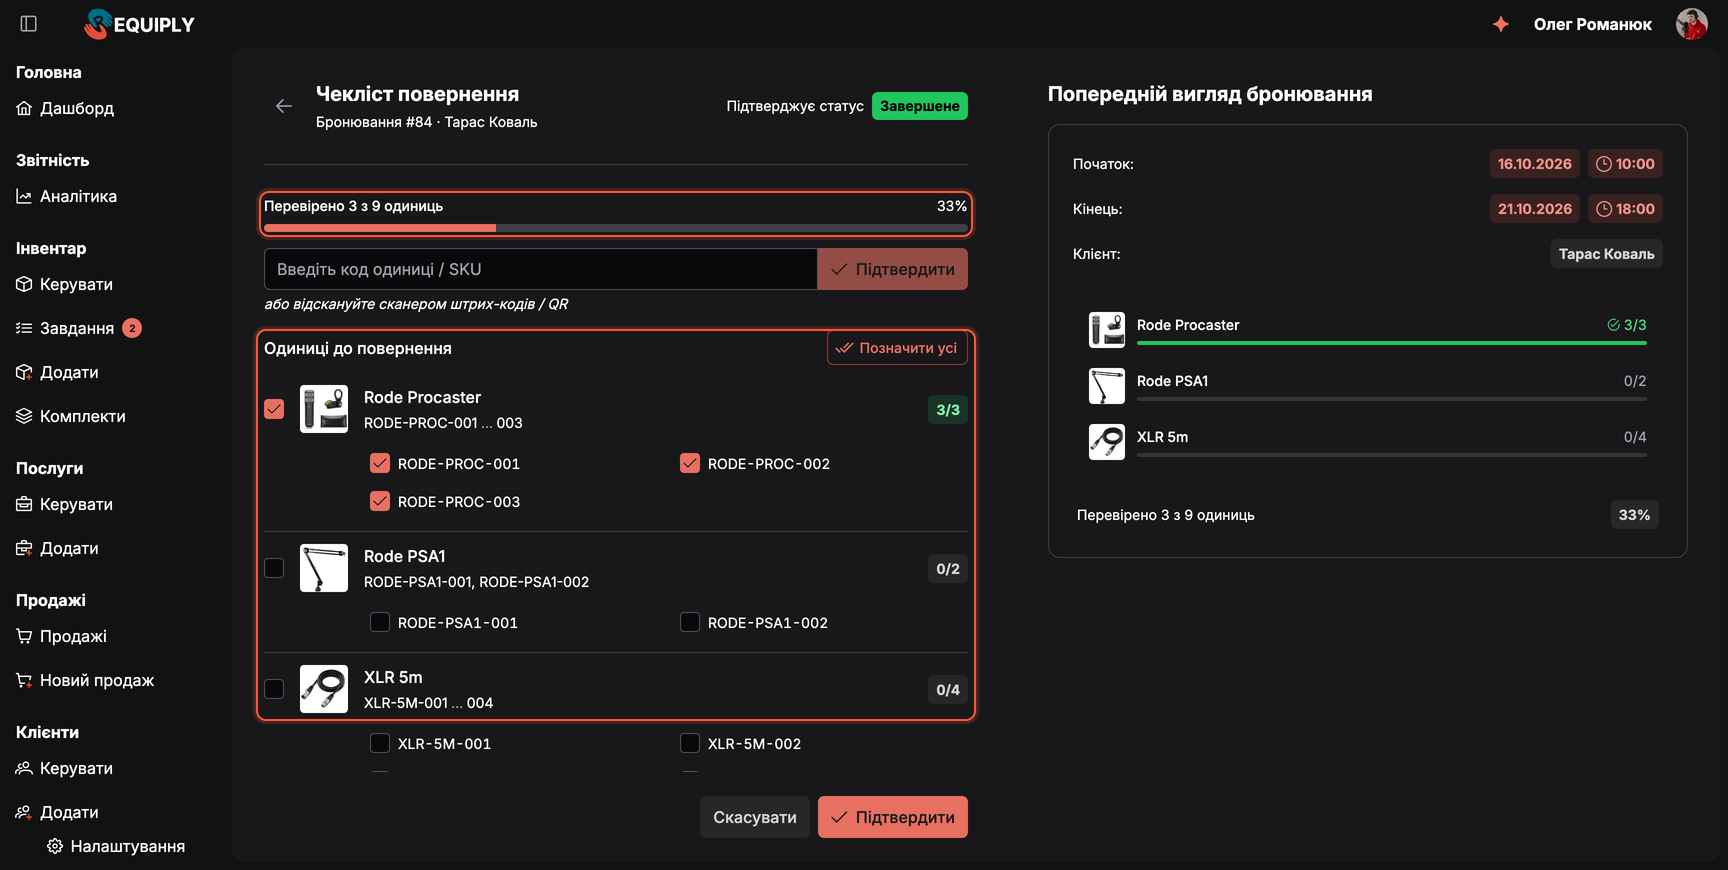The width and height of the screenshot is (1728, 870).
Task: Open Завдання in the sidebar
Action: 78,328
